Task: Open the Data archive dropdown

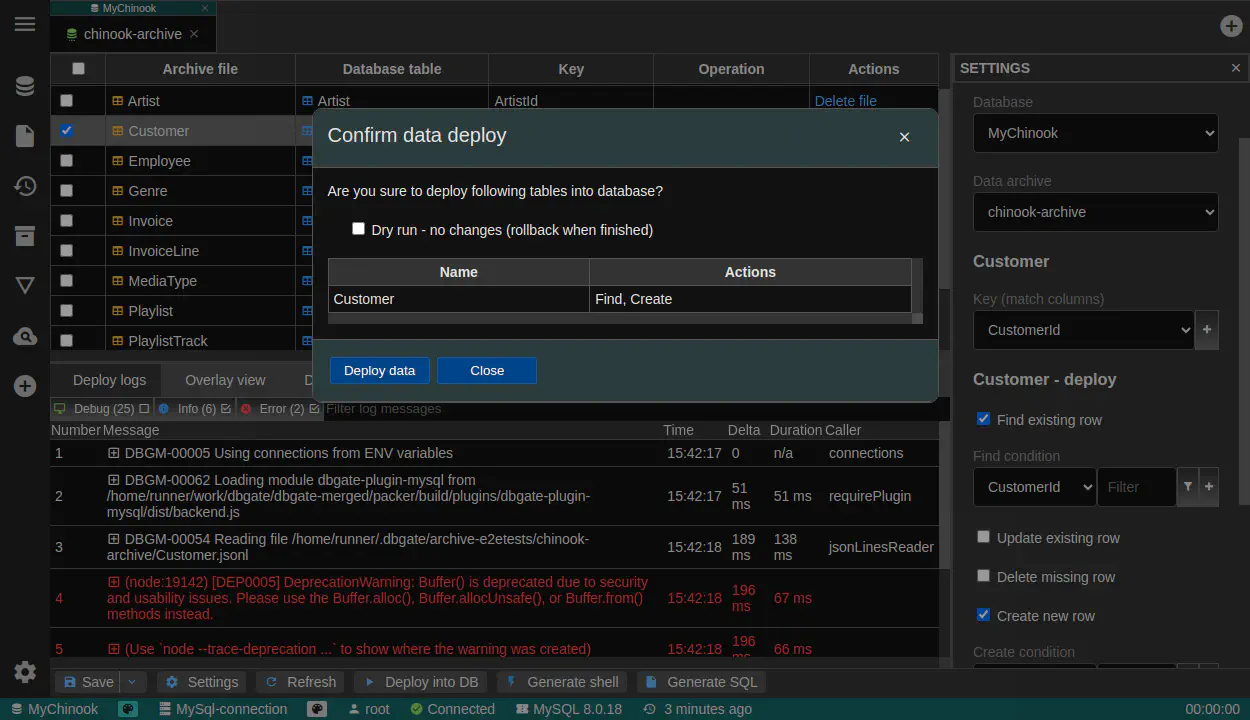Action: coord(1095,212)
